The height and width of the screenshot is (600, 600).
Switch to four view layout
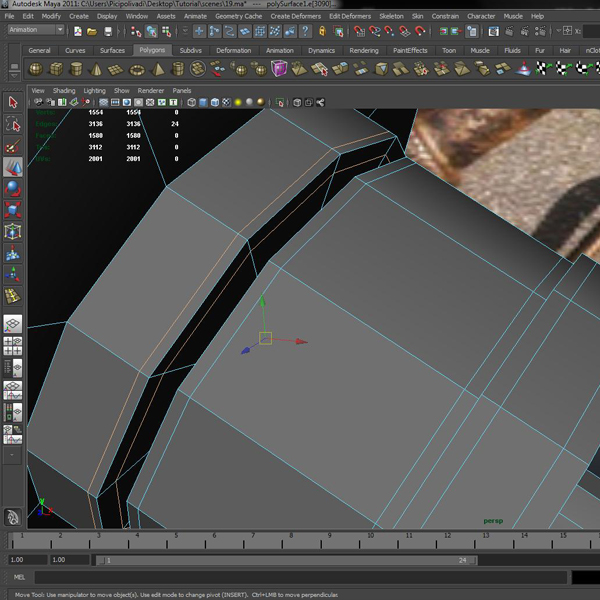click(x=13, y=346)
